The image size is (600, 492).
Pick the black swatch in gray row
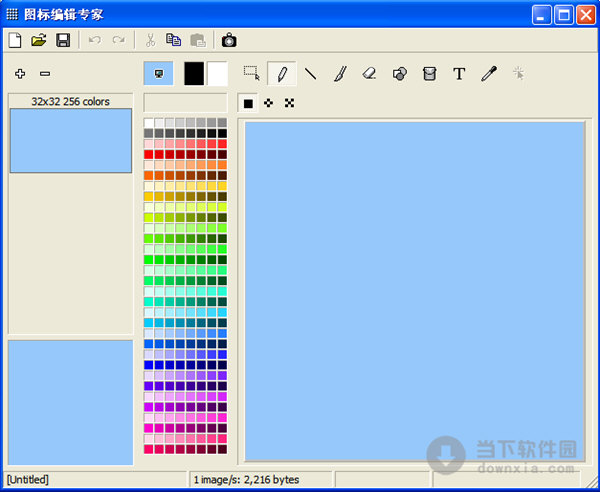pos(222,134)
